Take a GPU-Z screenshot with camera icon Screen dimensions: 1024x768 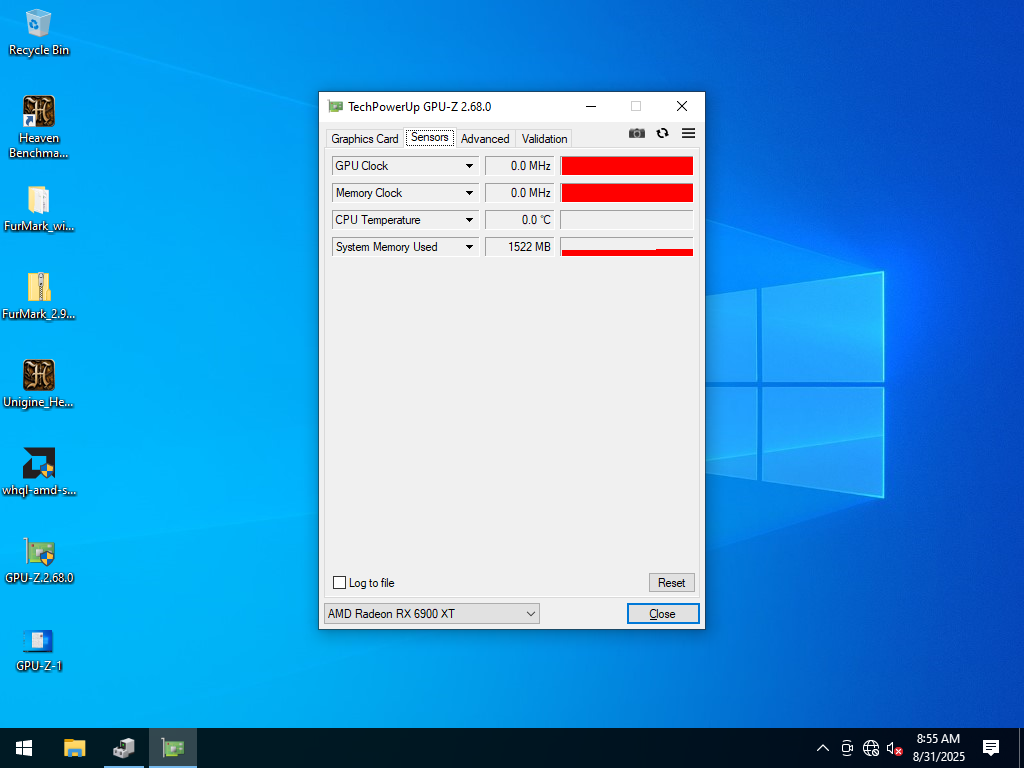coord(637,133)
